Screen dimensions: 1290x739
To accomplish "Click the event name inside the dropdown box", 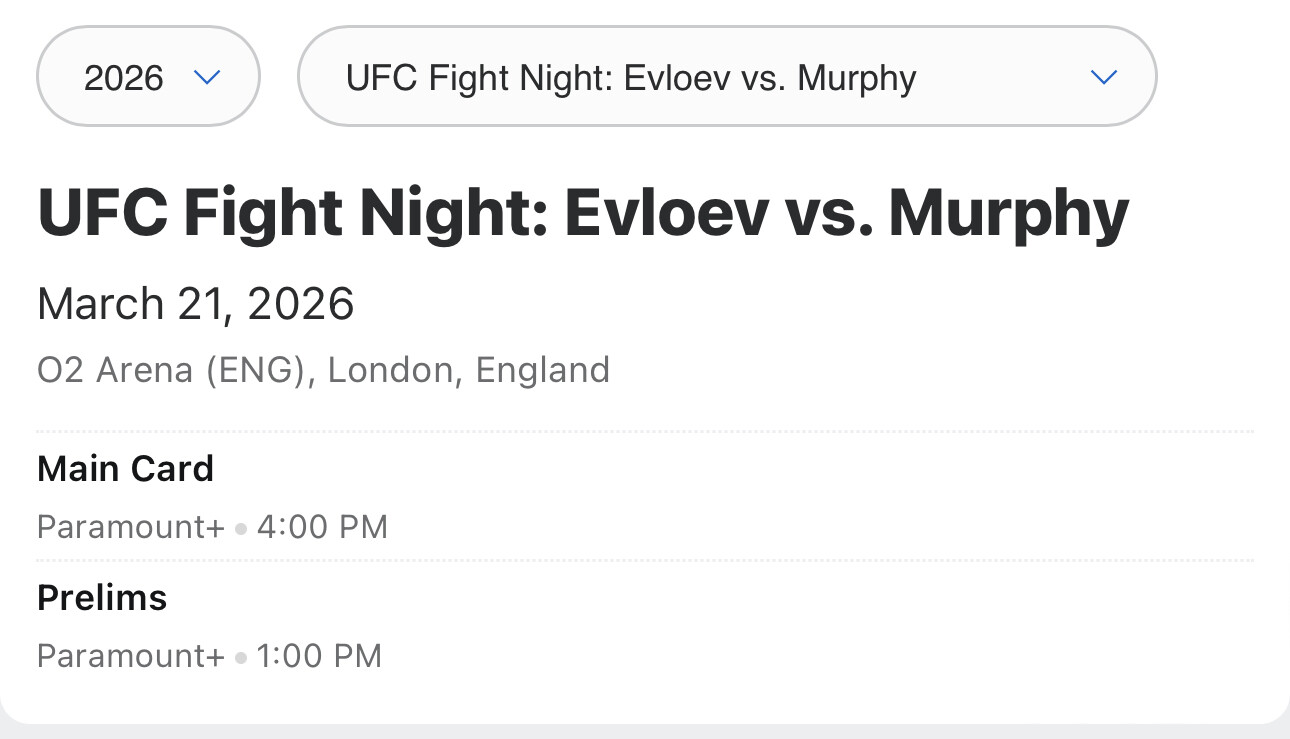I will (x=631, y=78).
